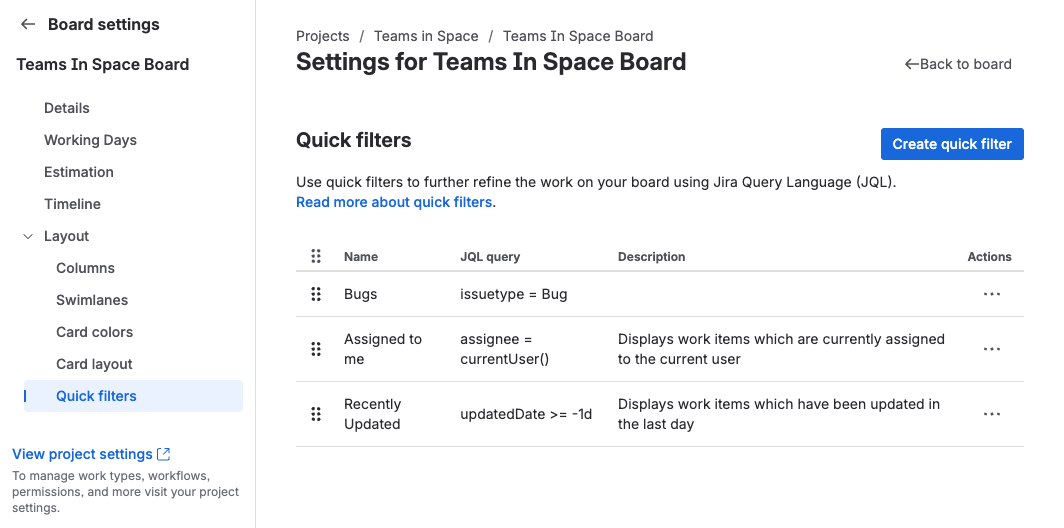
Task: Select Timeline in the sidebar
Action: tap(72, 204)
